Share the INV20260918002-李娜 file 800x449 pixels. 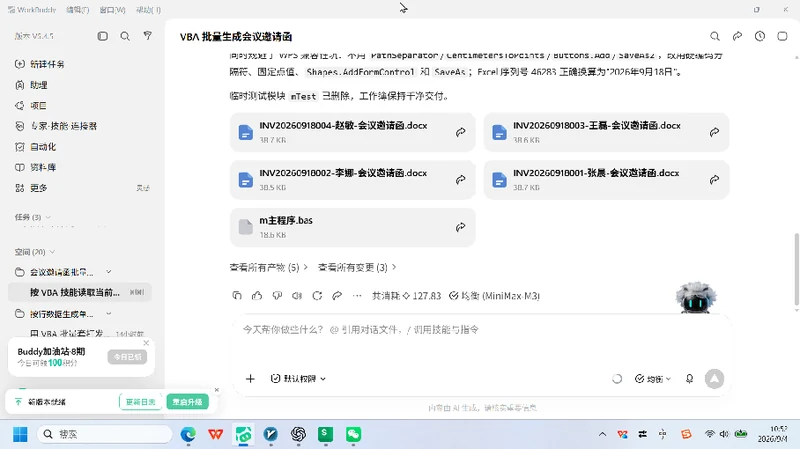[461, 180]
